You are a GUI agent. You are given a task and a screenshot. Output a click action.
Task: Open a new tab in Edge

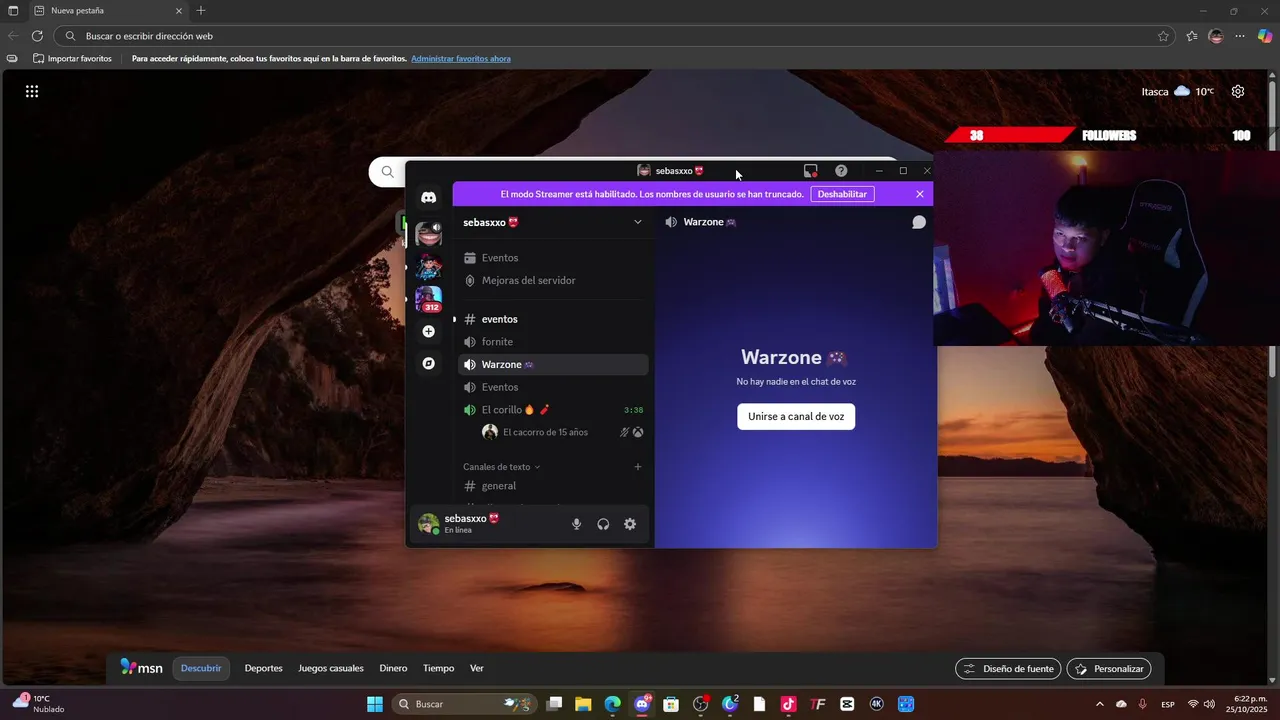(x=201, y=10)
